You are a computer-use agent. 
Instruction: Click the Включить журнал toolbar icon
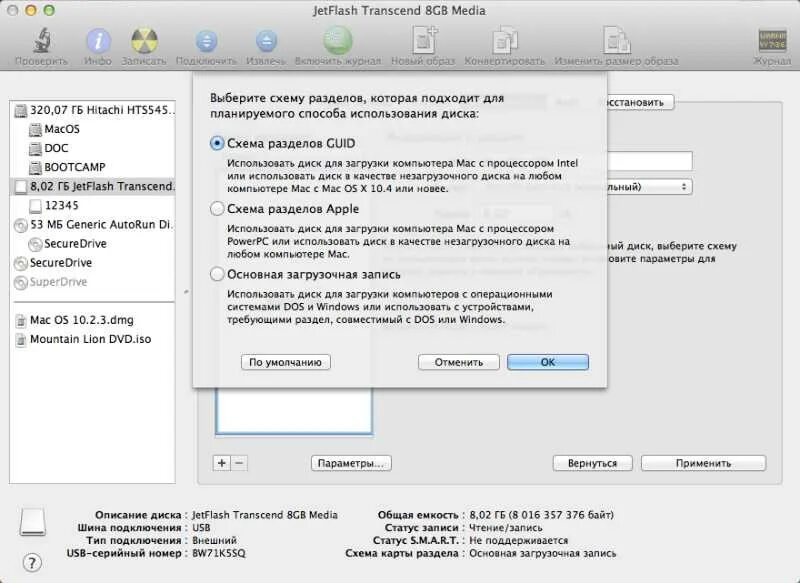pyautogui.click(x=338, y=40)
